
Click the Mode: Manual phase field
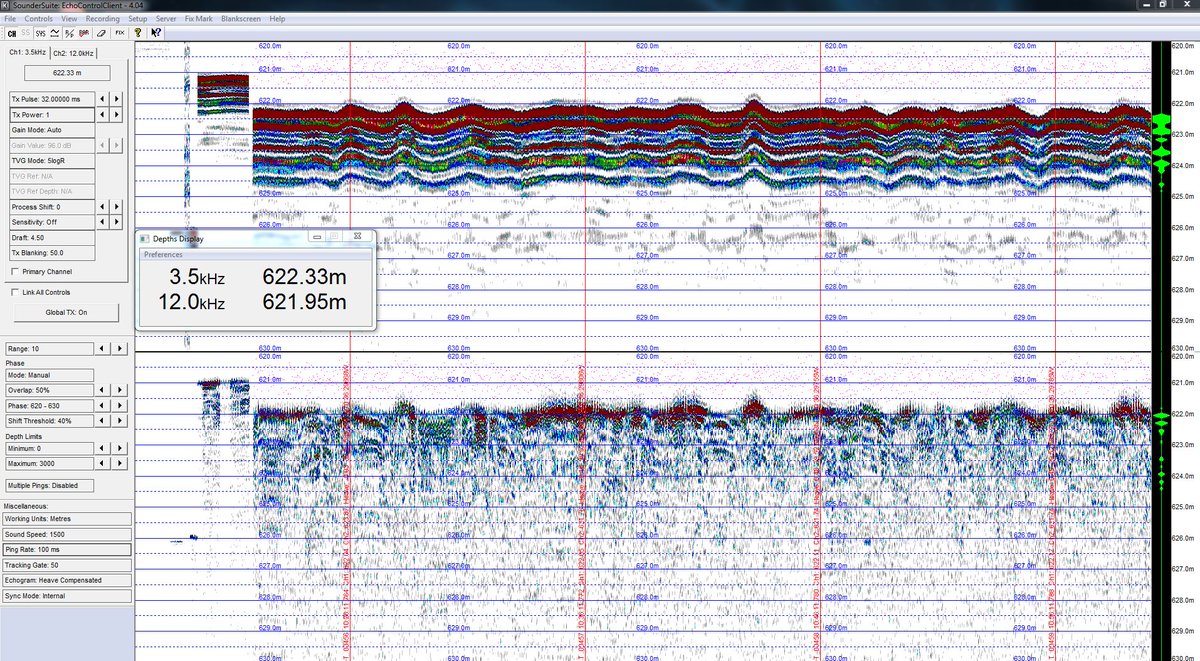(52, 375)
